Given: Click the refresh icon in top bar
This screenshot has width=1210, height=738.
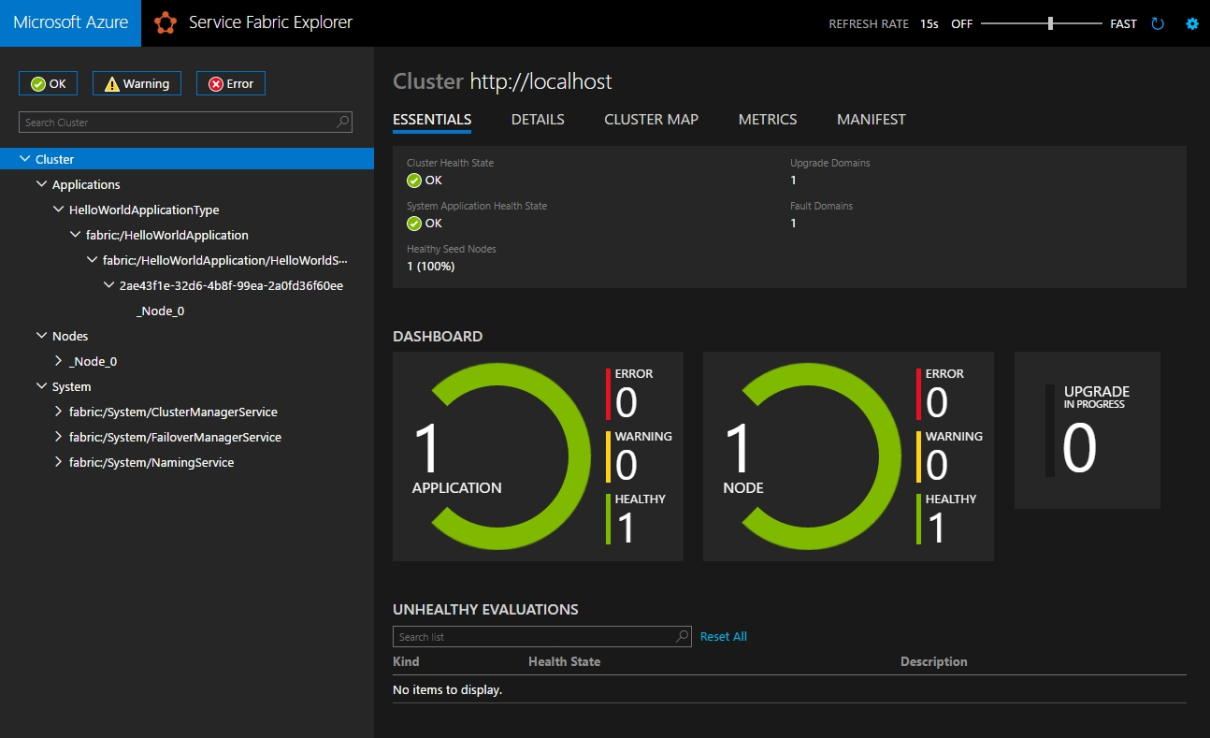Looking at the screenshot, I should [x=1159, y=23].
